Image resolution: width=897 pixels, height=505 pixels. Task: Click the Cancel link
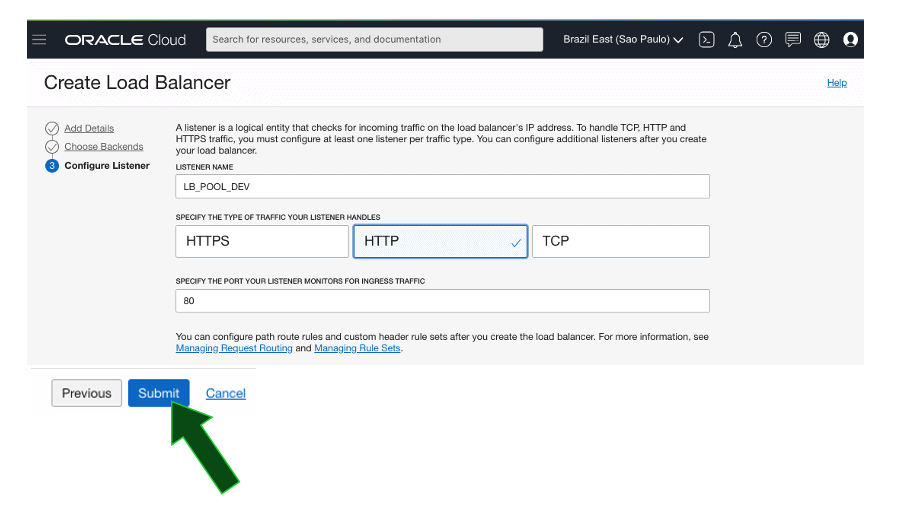225,393
